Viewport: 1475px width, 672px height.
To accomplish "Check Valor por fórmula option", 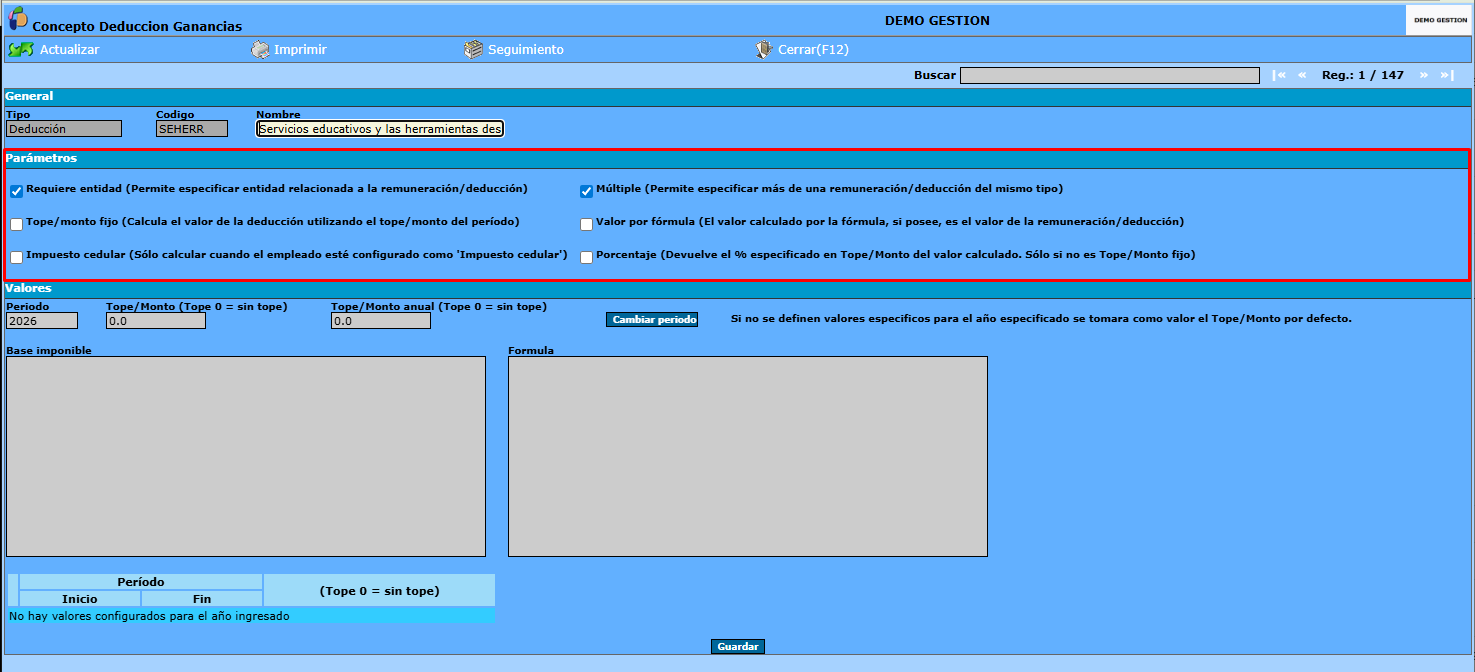I will [x=587, y=224].
